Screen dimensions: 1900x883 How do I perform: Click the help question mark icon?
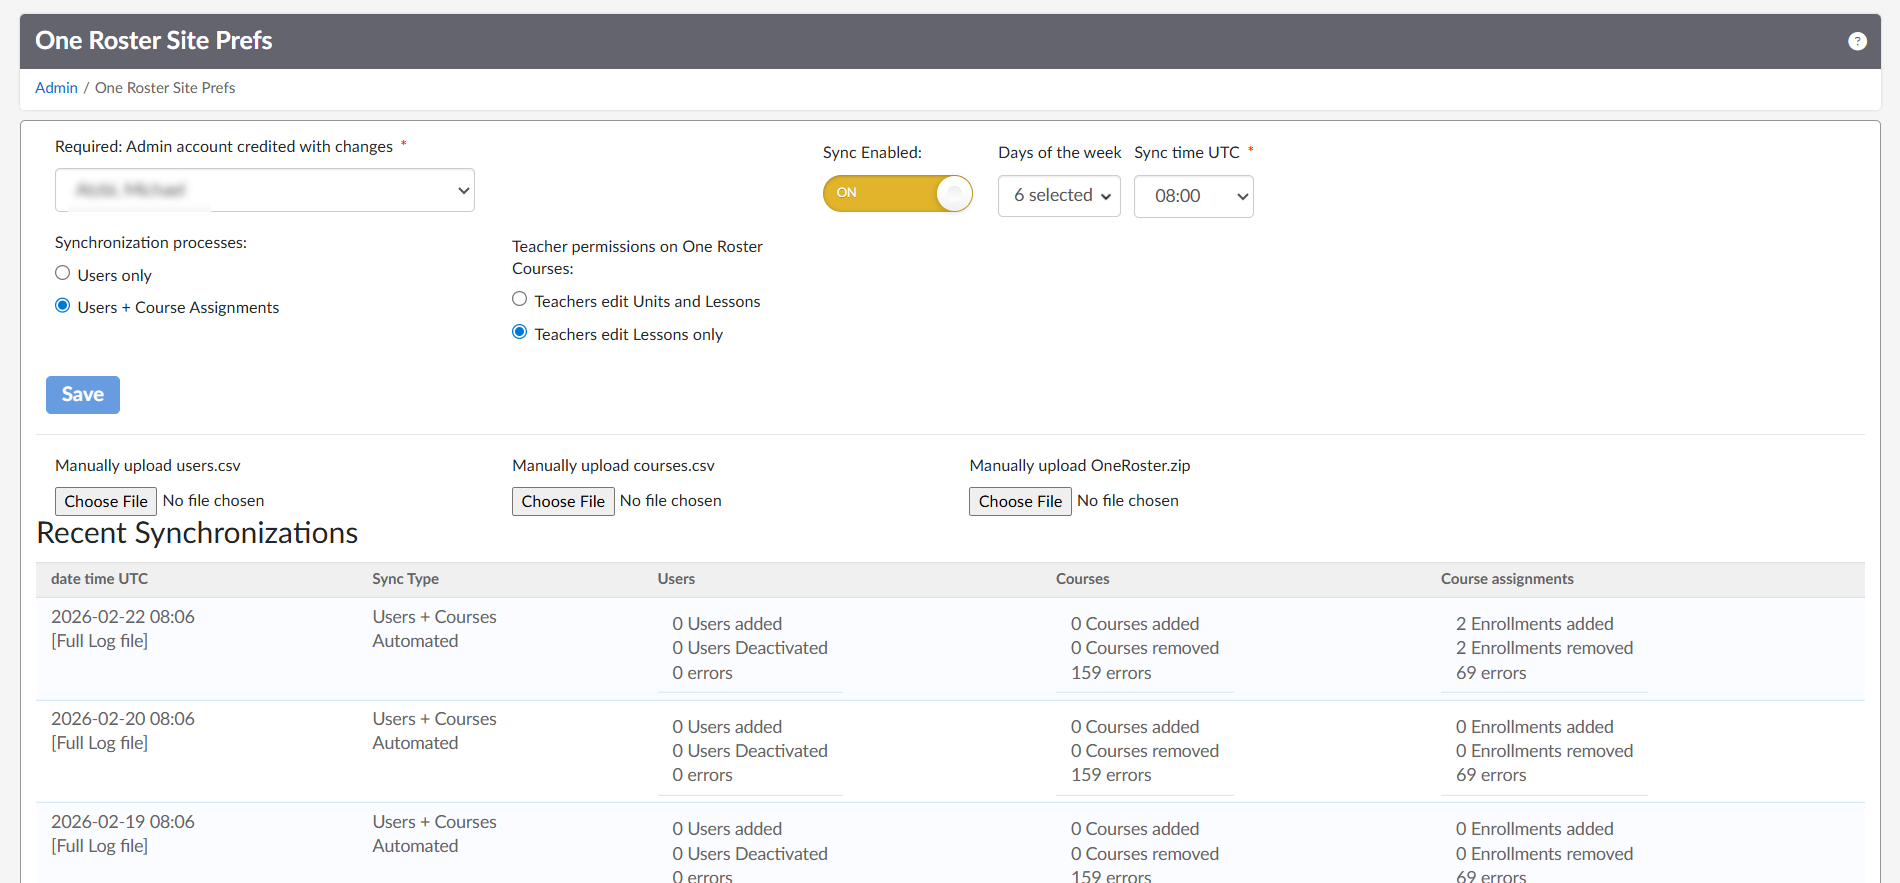point(1857,41)
